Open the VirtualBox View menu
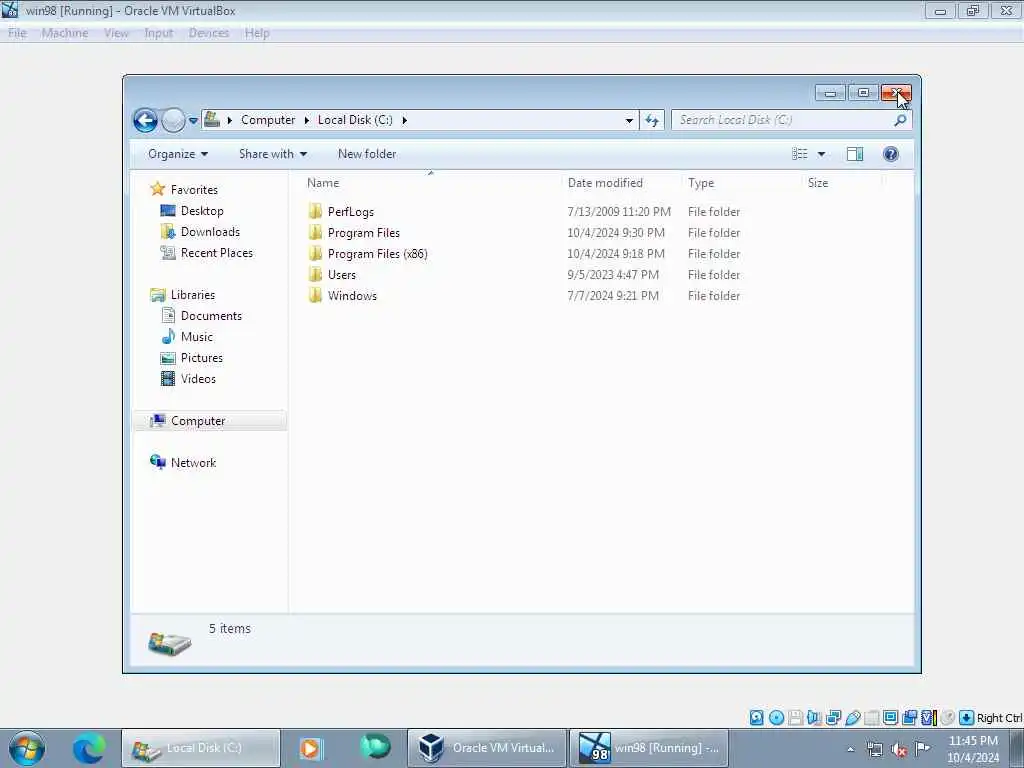 point(116,33)
